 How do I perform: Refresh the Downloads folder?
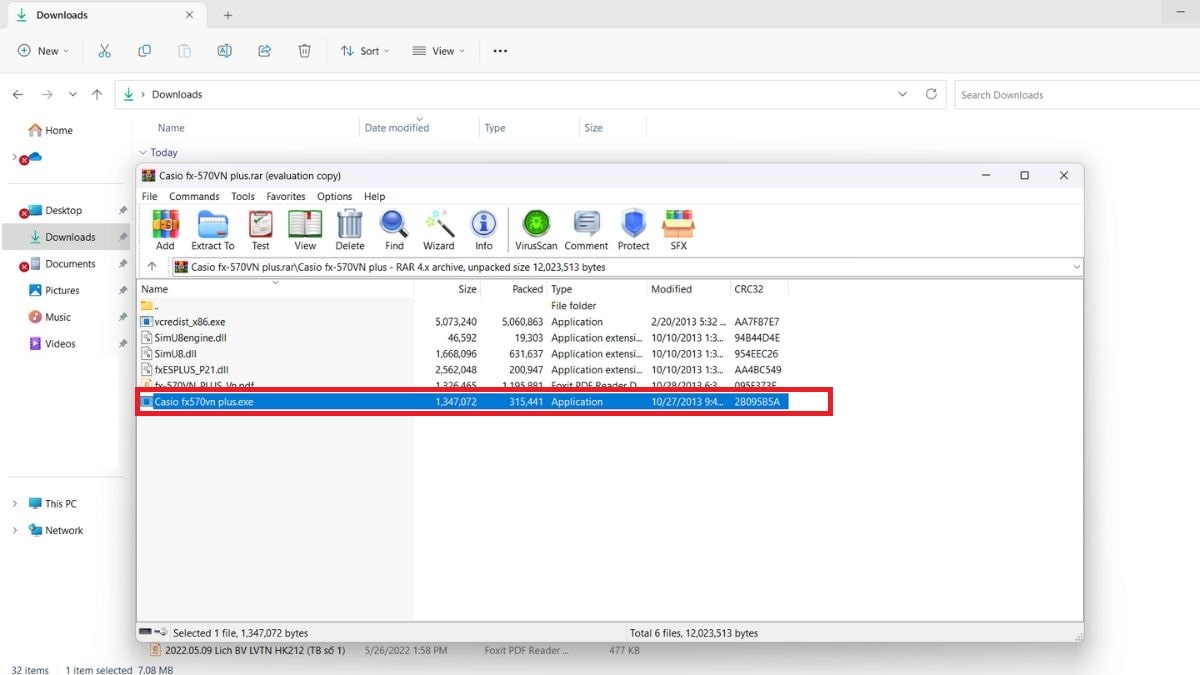[931, 94]
